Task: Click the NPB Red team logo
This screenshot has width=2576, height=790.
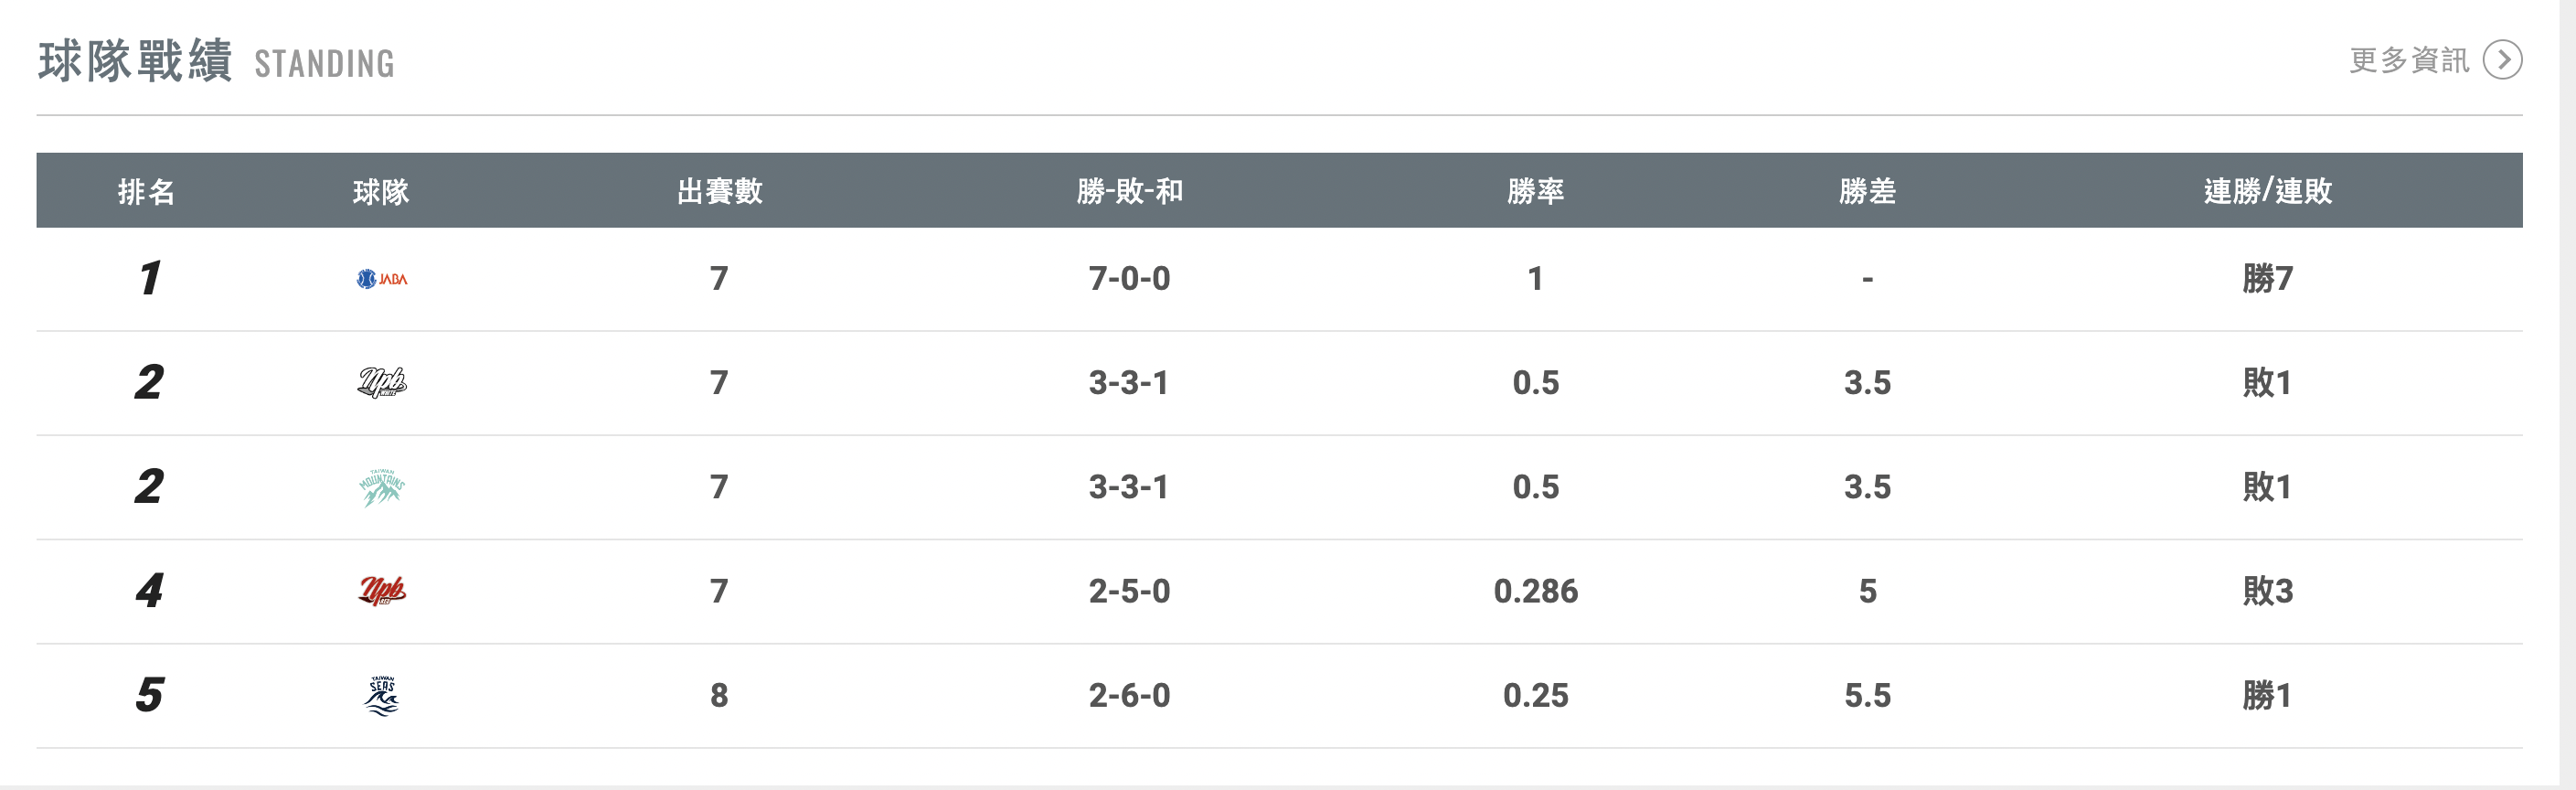Action: (x=382, y=591)
